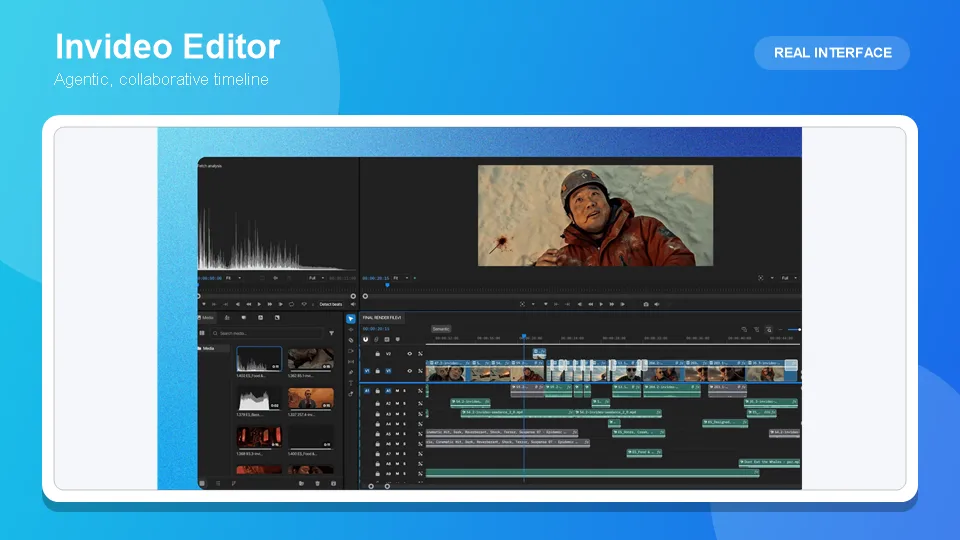Click the timeline zoom slider handle
The image size is (960, 540).
[x=799, y=329]
